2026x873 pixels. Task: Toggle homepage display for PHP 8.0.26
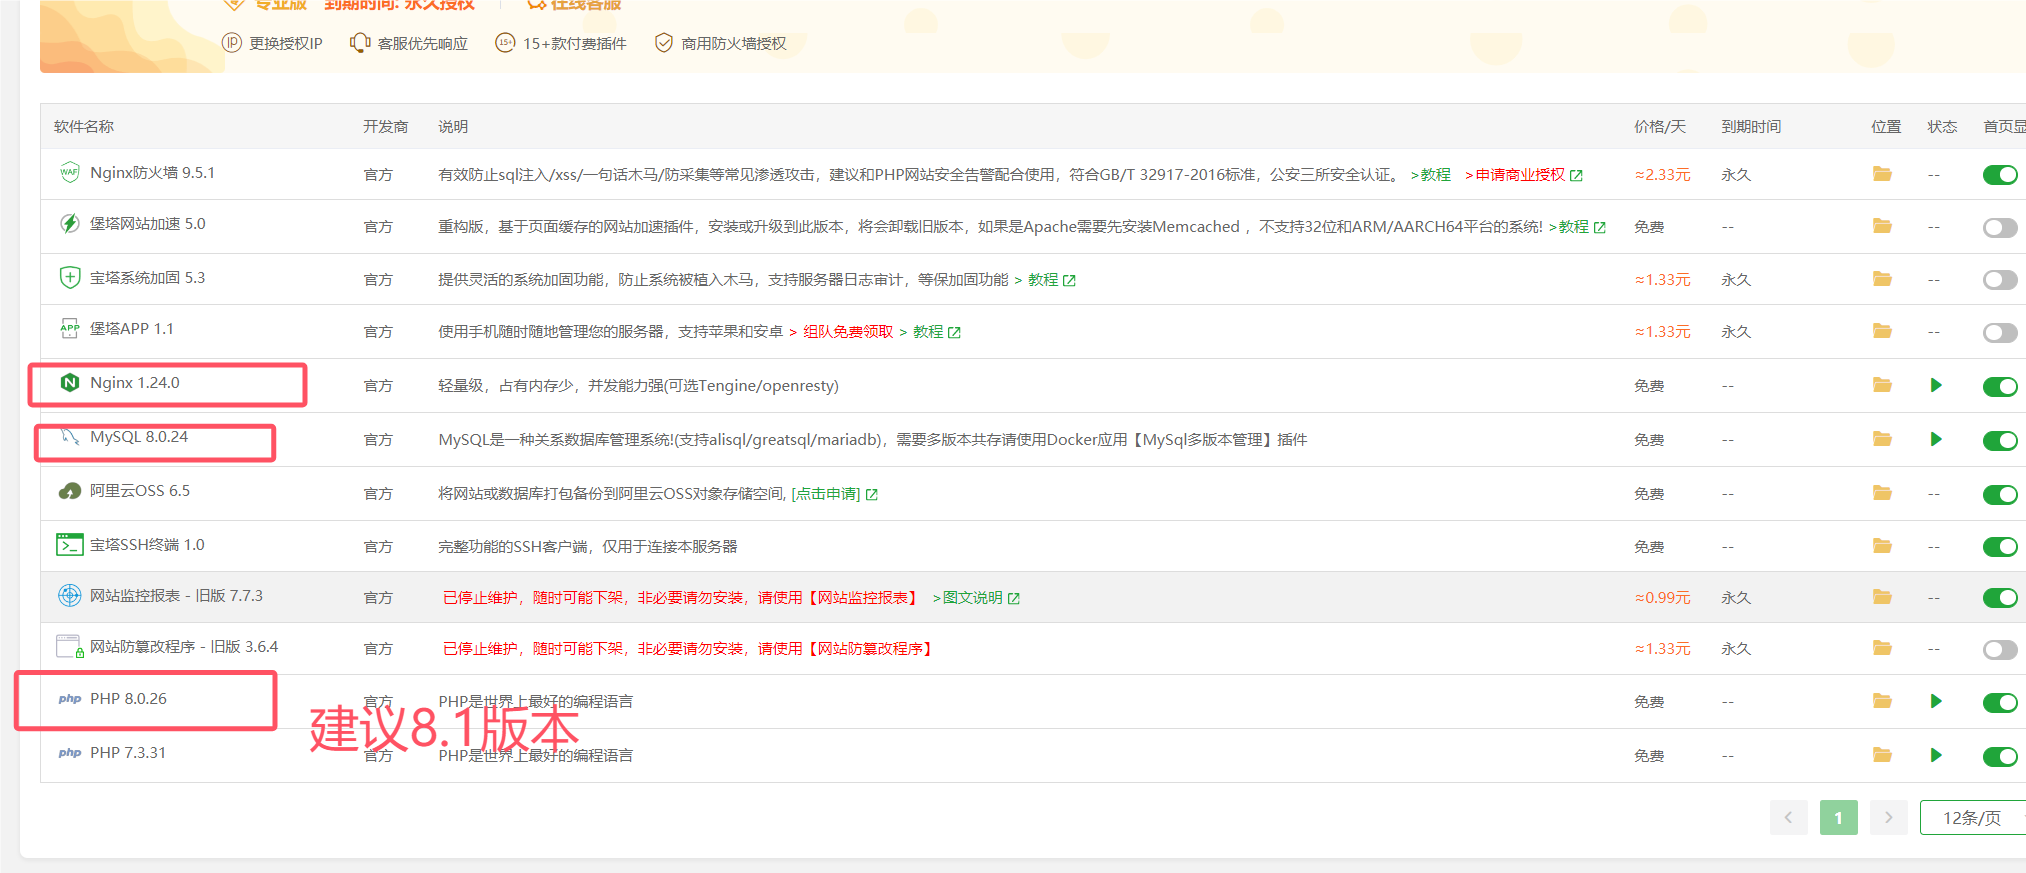coord(2000,702)
